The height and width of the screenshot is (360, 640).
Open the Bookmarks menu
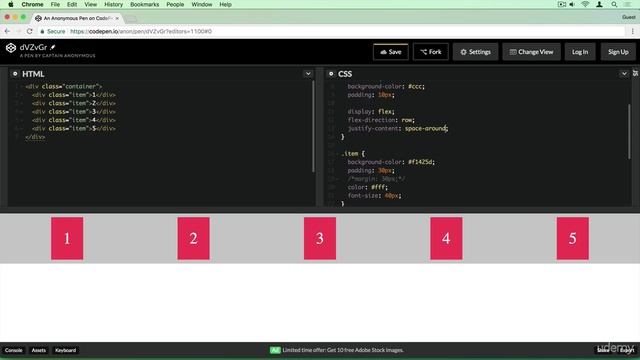click(x=144, y=4)
